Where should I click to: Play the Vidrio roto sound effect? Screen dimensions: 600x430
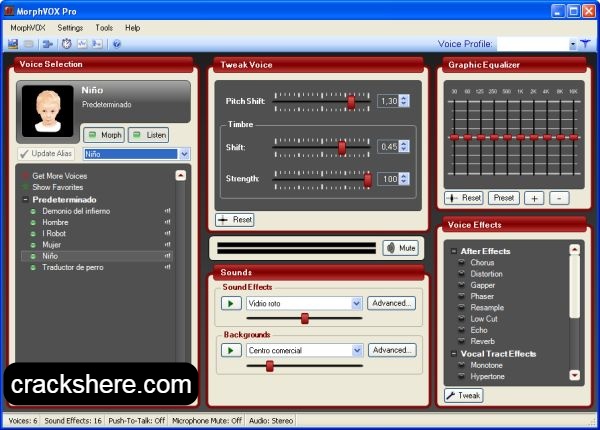pyautogui.click(x=231, y=303)
